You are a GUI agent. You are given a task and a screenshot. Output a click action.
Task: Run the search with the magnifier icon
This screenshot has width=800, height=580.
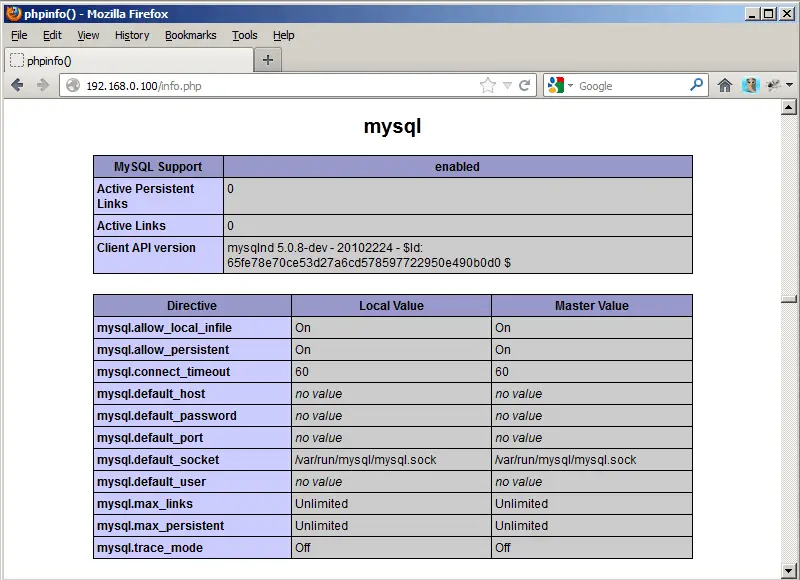click(696, 85)
